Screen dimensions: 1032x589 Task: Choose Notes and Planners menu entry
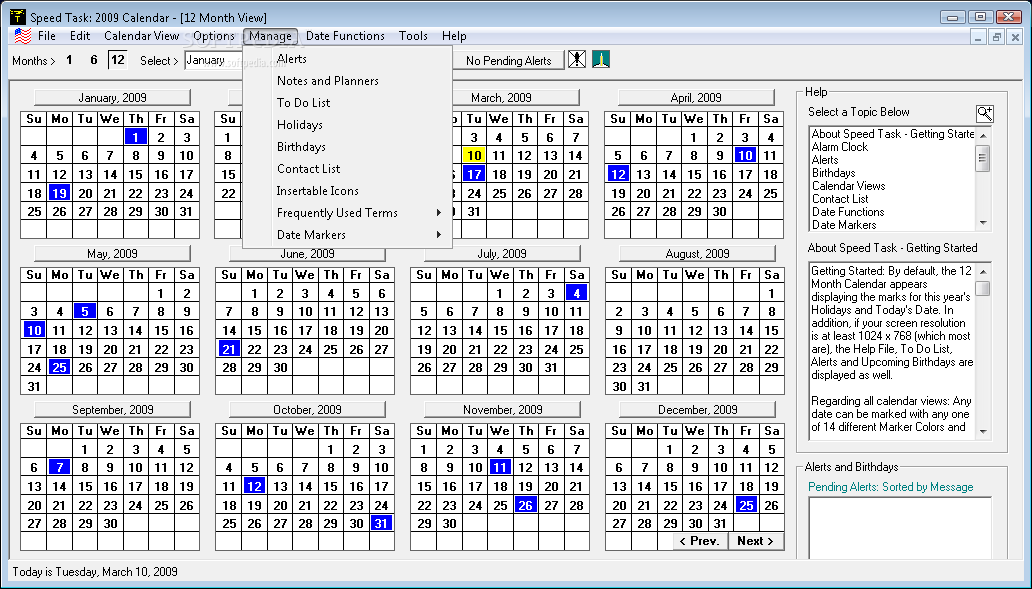[x=348, y=80]
